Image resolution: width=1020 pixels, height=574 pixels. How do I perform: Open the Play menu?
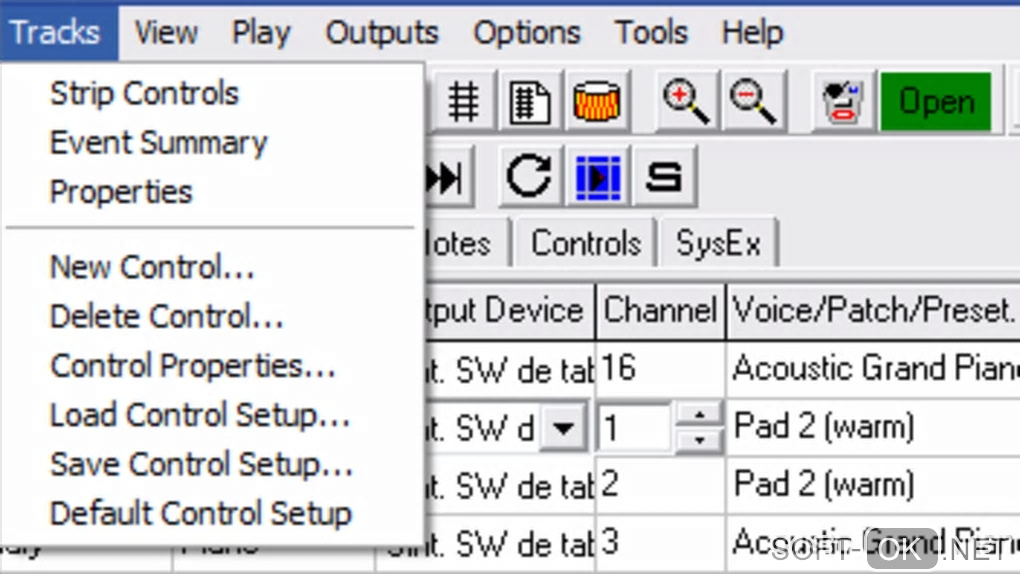coord(262,33)
